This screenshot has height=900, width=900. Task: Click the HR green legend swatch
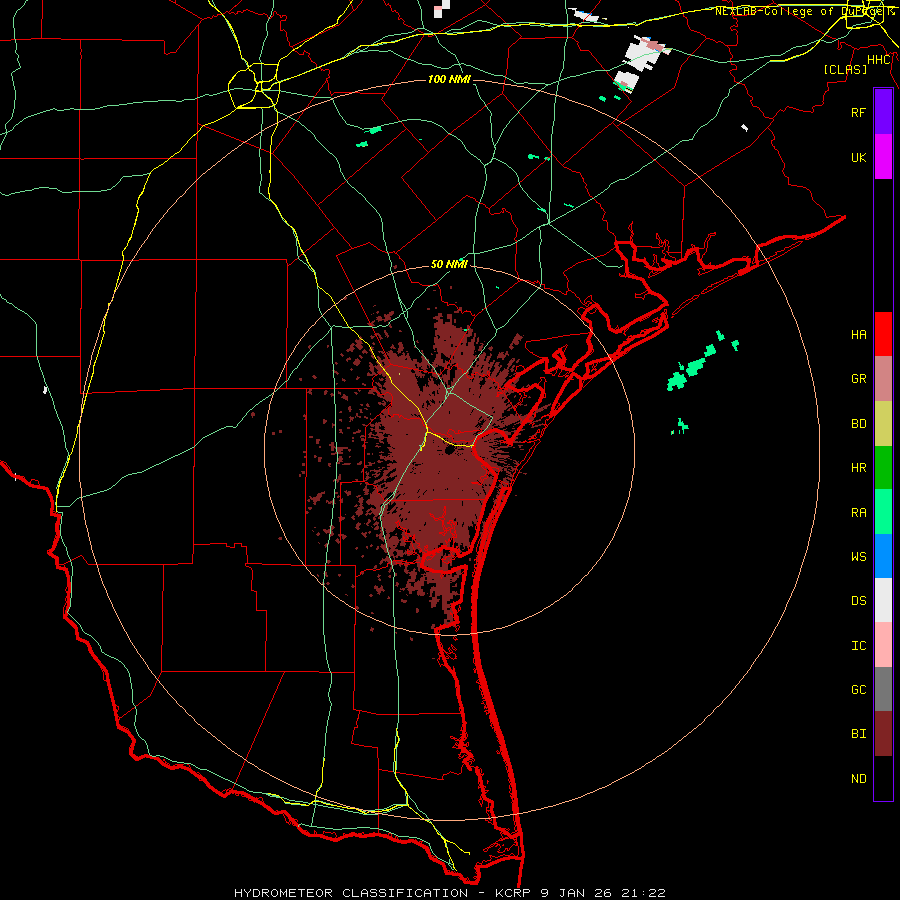(883, 468)
